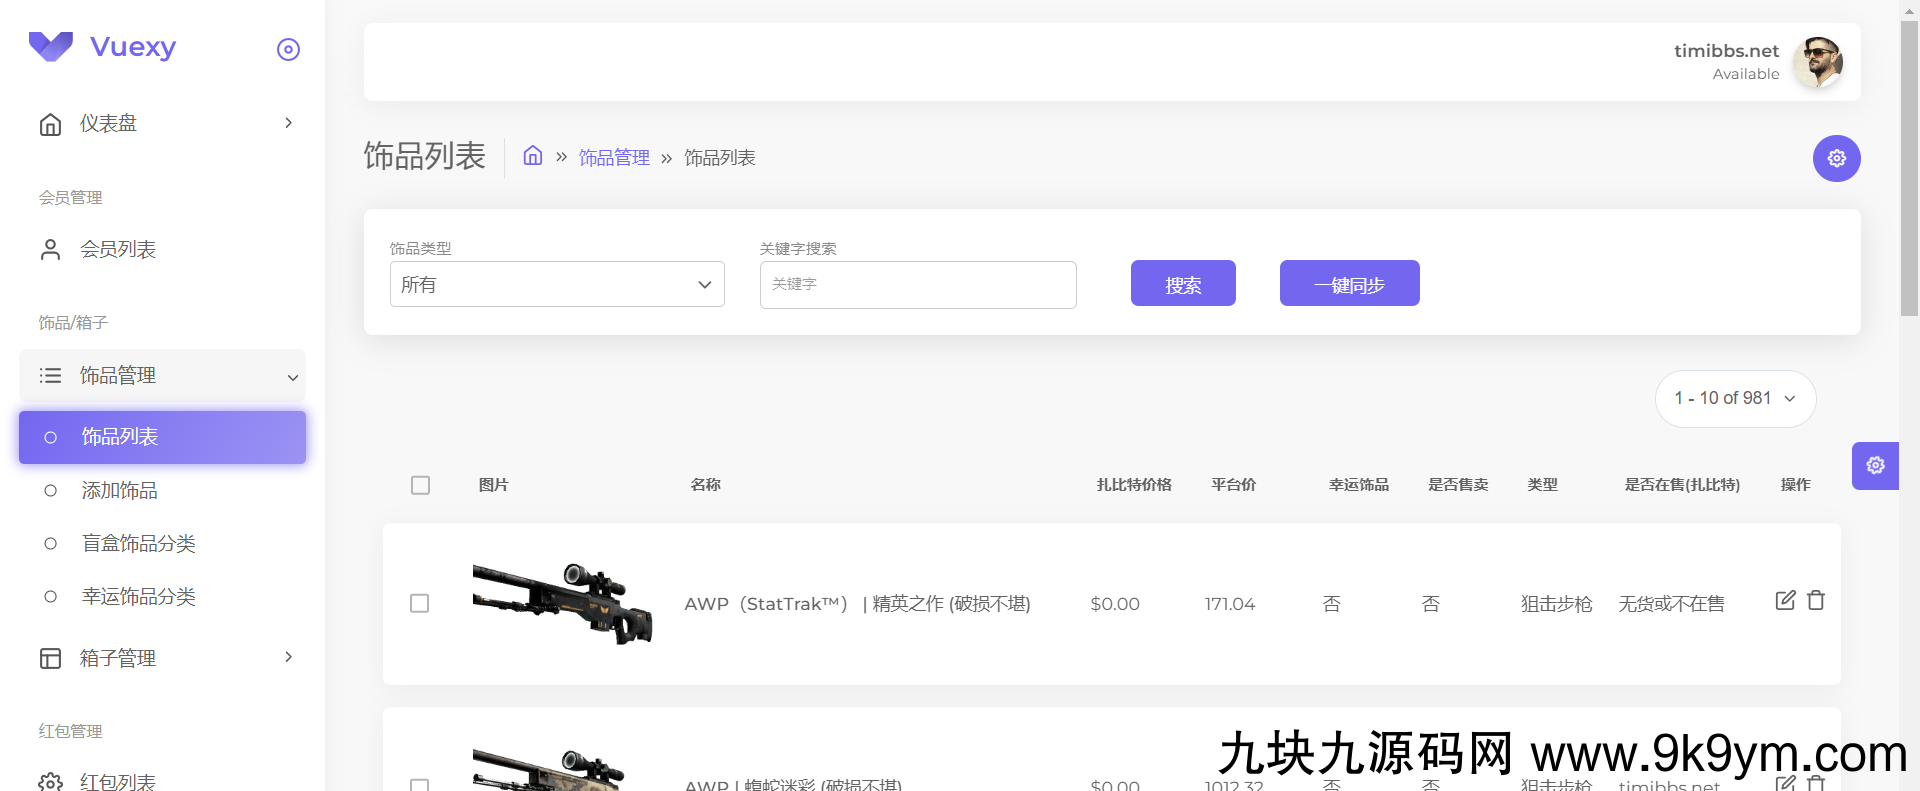Viewport: 1920px width, 791px height.
Task: Click the user avatar picture
Action: coord(1817,62)
